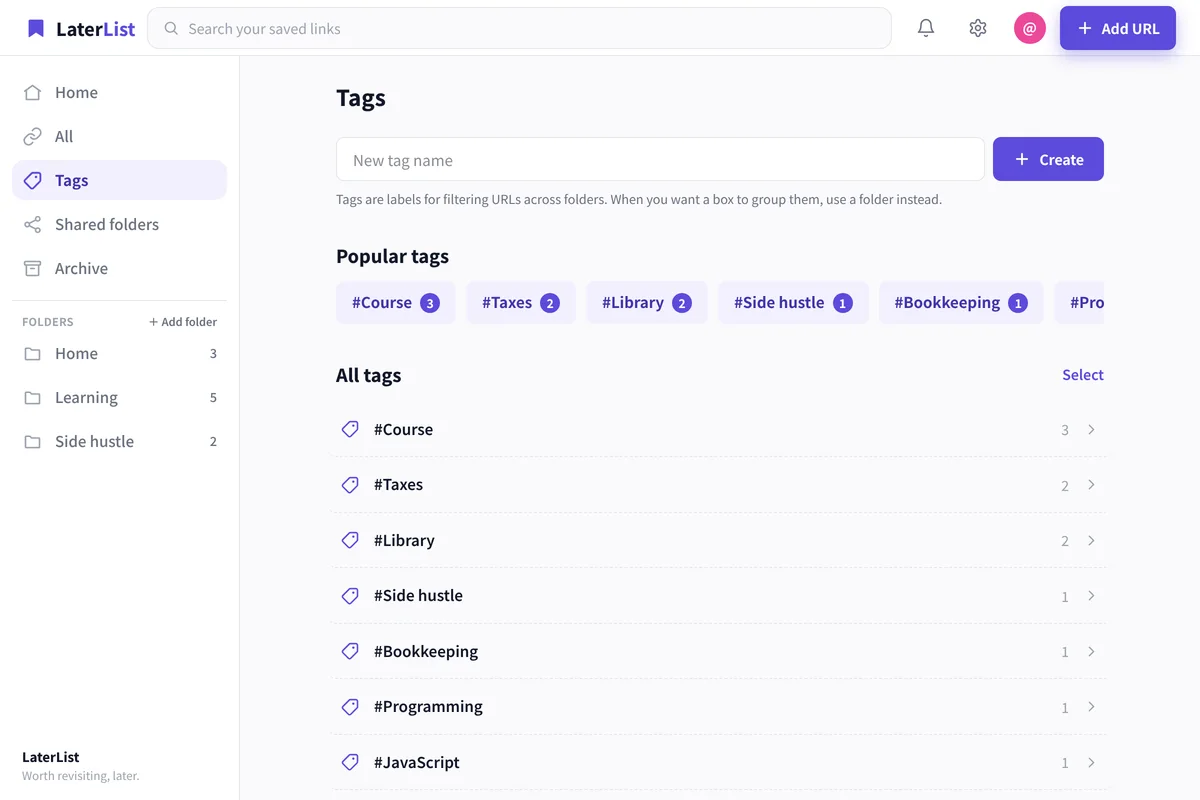The image size is (1200, 800).
Task: Open settings via the gear icon
Action: (978, 28)
